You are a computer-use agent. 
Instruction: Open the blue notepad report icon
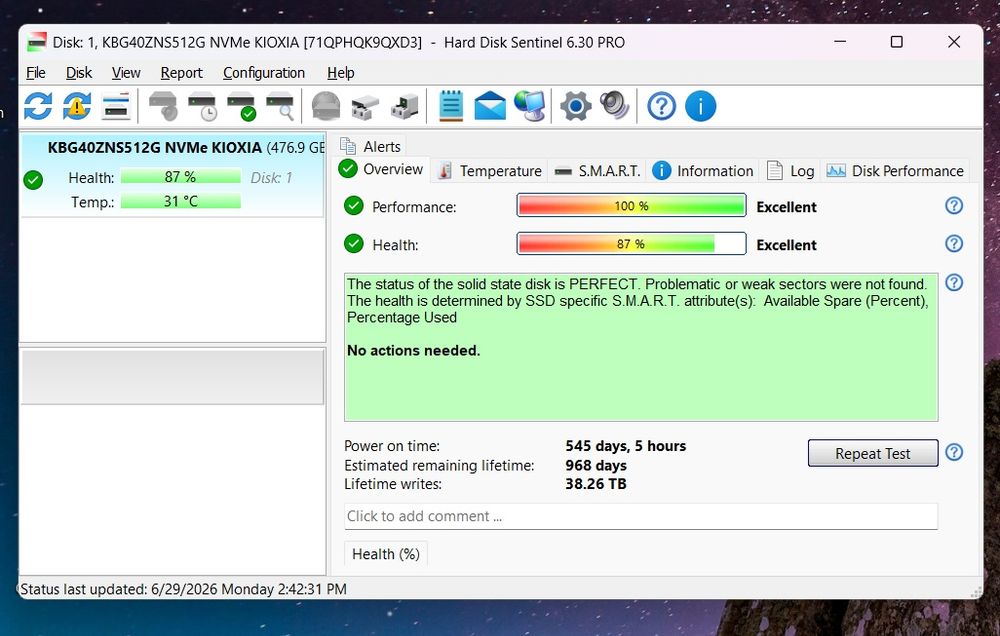(451, 106)
